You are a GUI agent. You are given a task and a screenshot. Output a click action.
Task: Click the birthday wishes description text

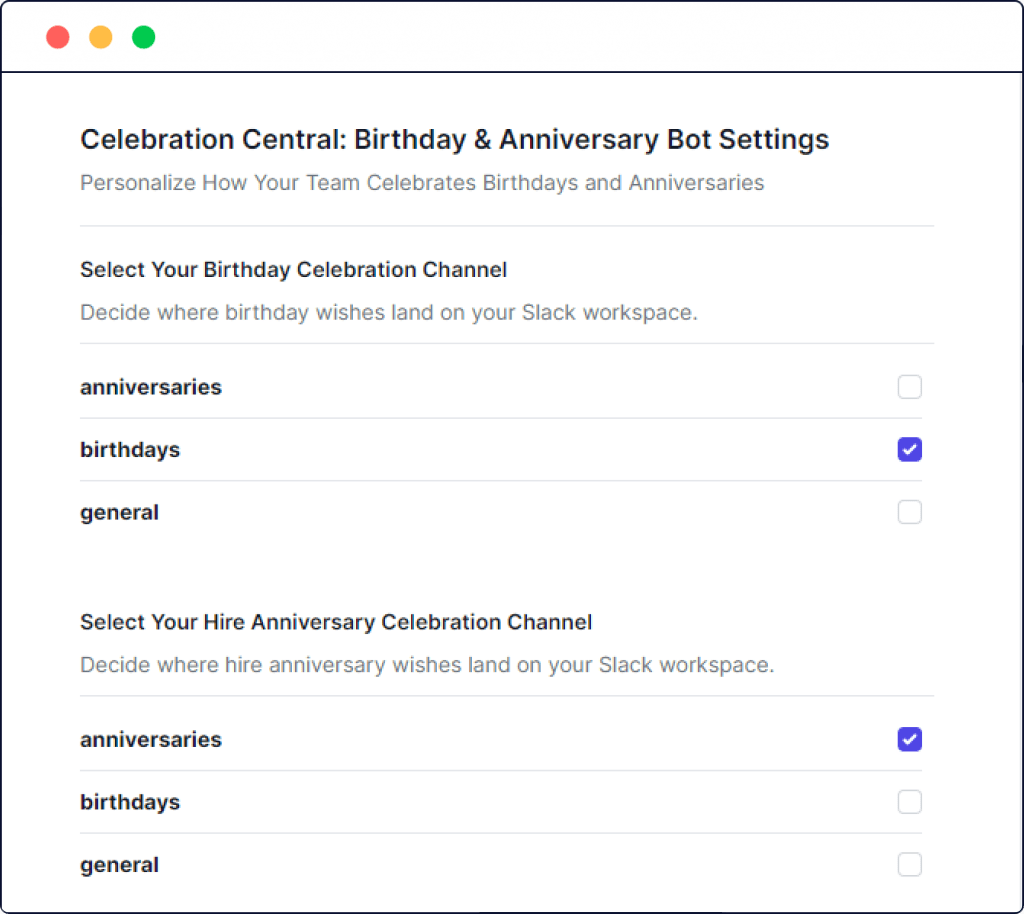pyautogui.click(x=388, y=312)
